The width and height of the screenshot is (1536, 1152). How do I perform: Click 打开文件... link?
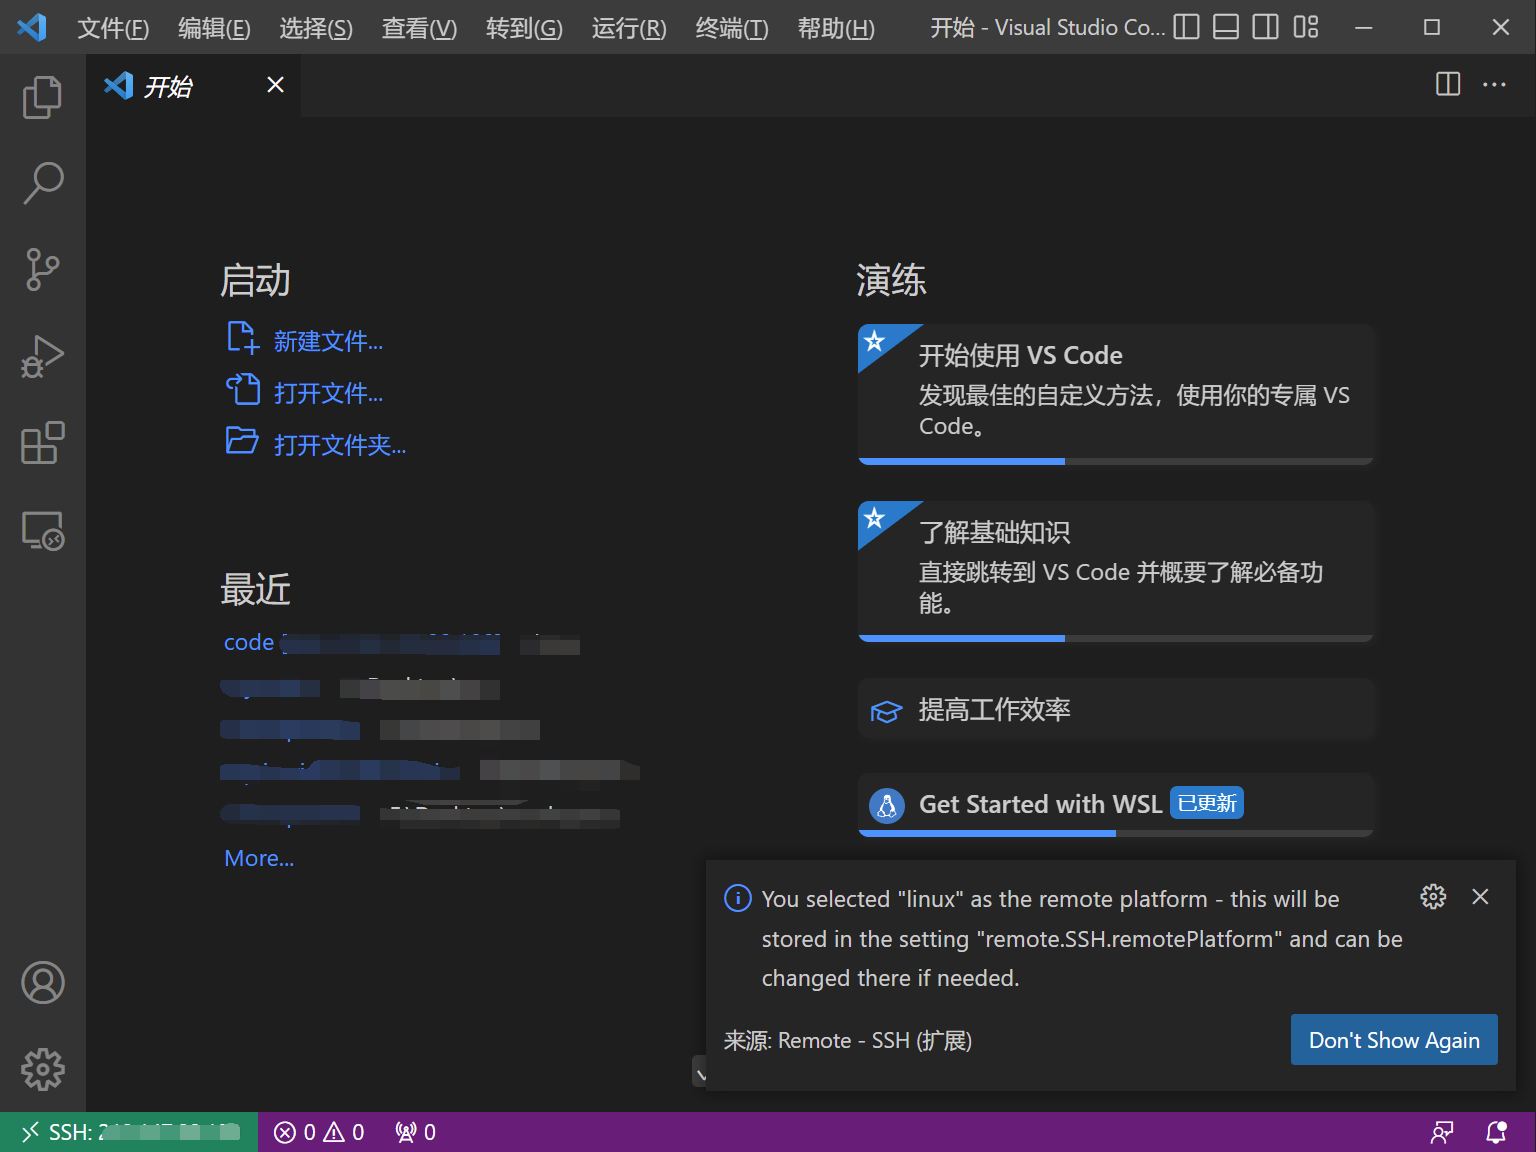point(328,393)
